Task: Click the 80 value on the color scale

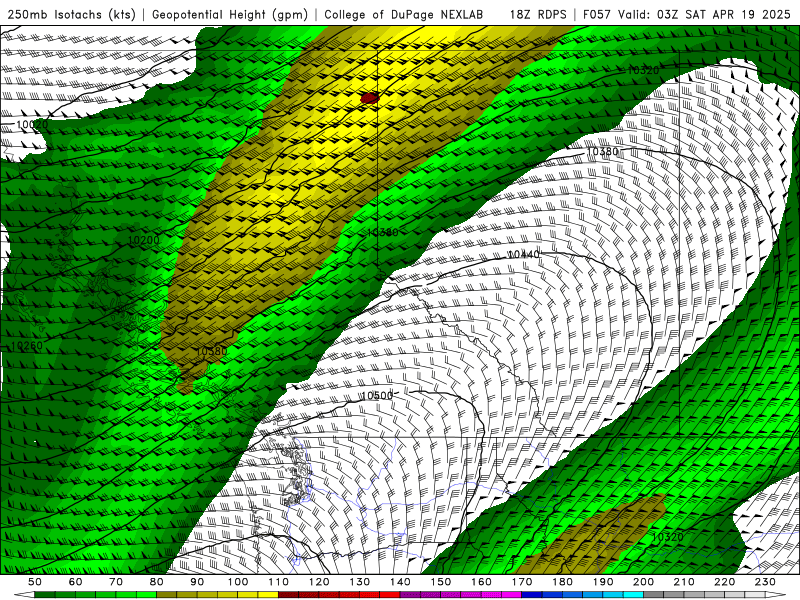Action: pyautogui.click(x=156, y=582)
